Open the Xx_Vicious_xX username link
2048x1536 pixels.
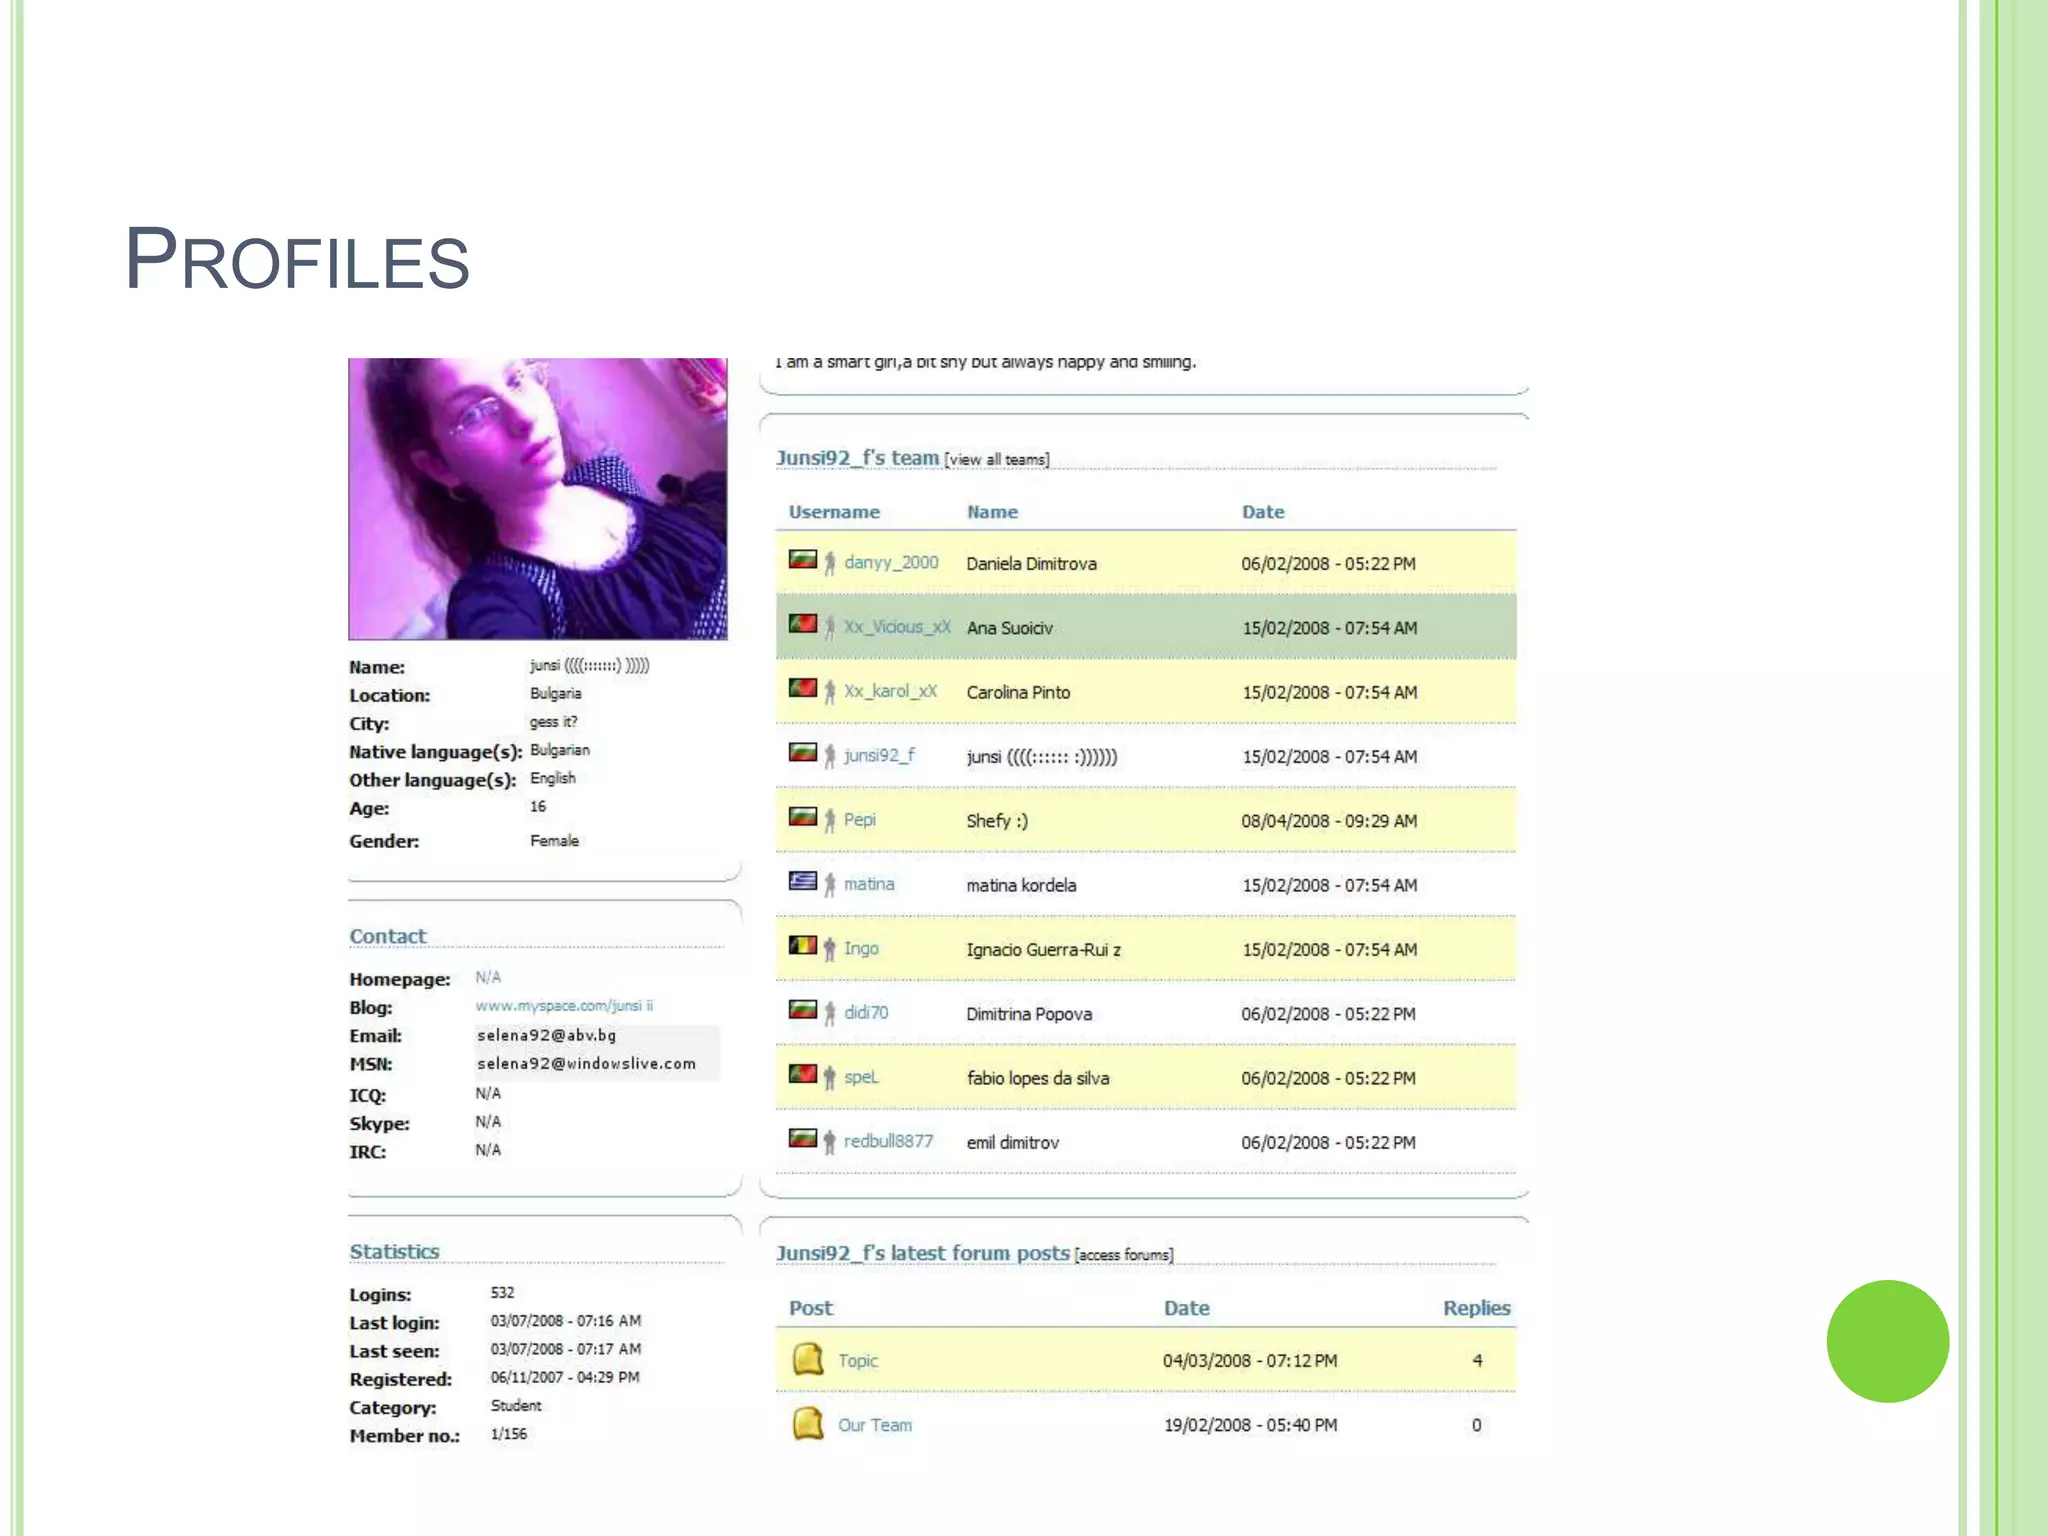point(897,627)
